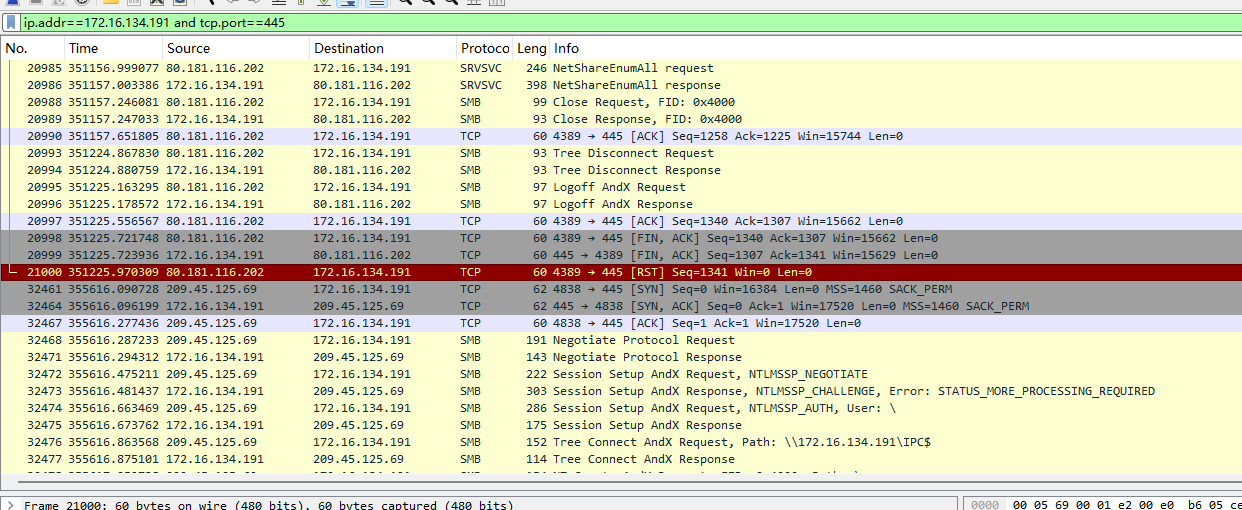Sort by the Protocol column header

[x=485, y=48]
